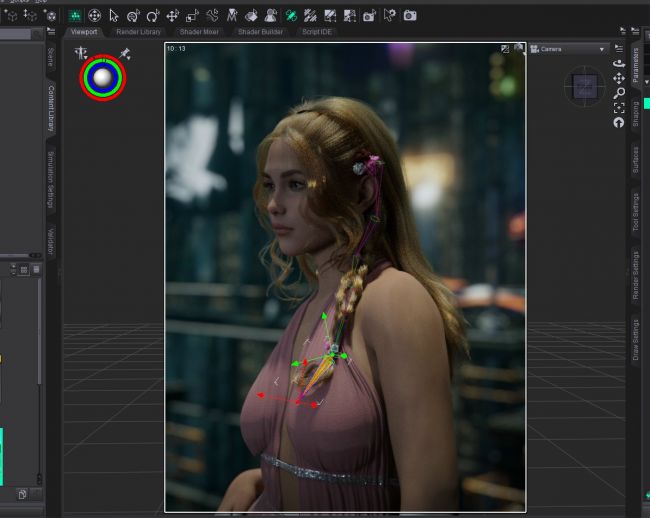Open the viewport options menu beside Camera
Viewport: 650px width, 518px height.
[620, 48]
